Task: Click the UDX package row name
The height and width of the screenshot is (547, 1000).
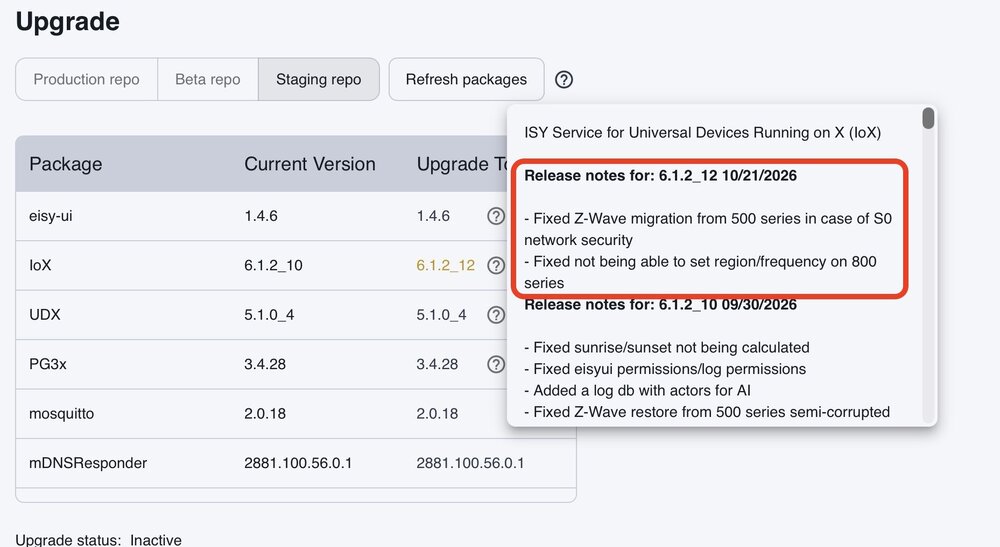Action: pyautogui.click(x=45, y=315)
